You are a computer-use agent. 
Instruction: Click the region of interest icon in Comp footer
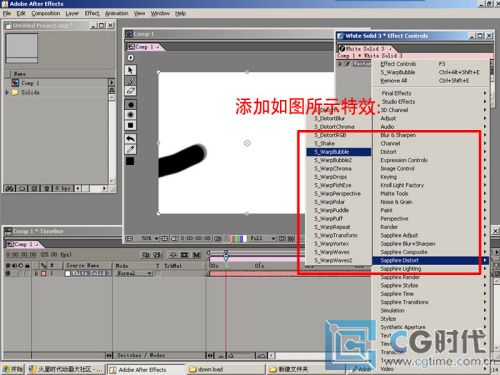pyautogui.click(x=282, y=238)
